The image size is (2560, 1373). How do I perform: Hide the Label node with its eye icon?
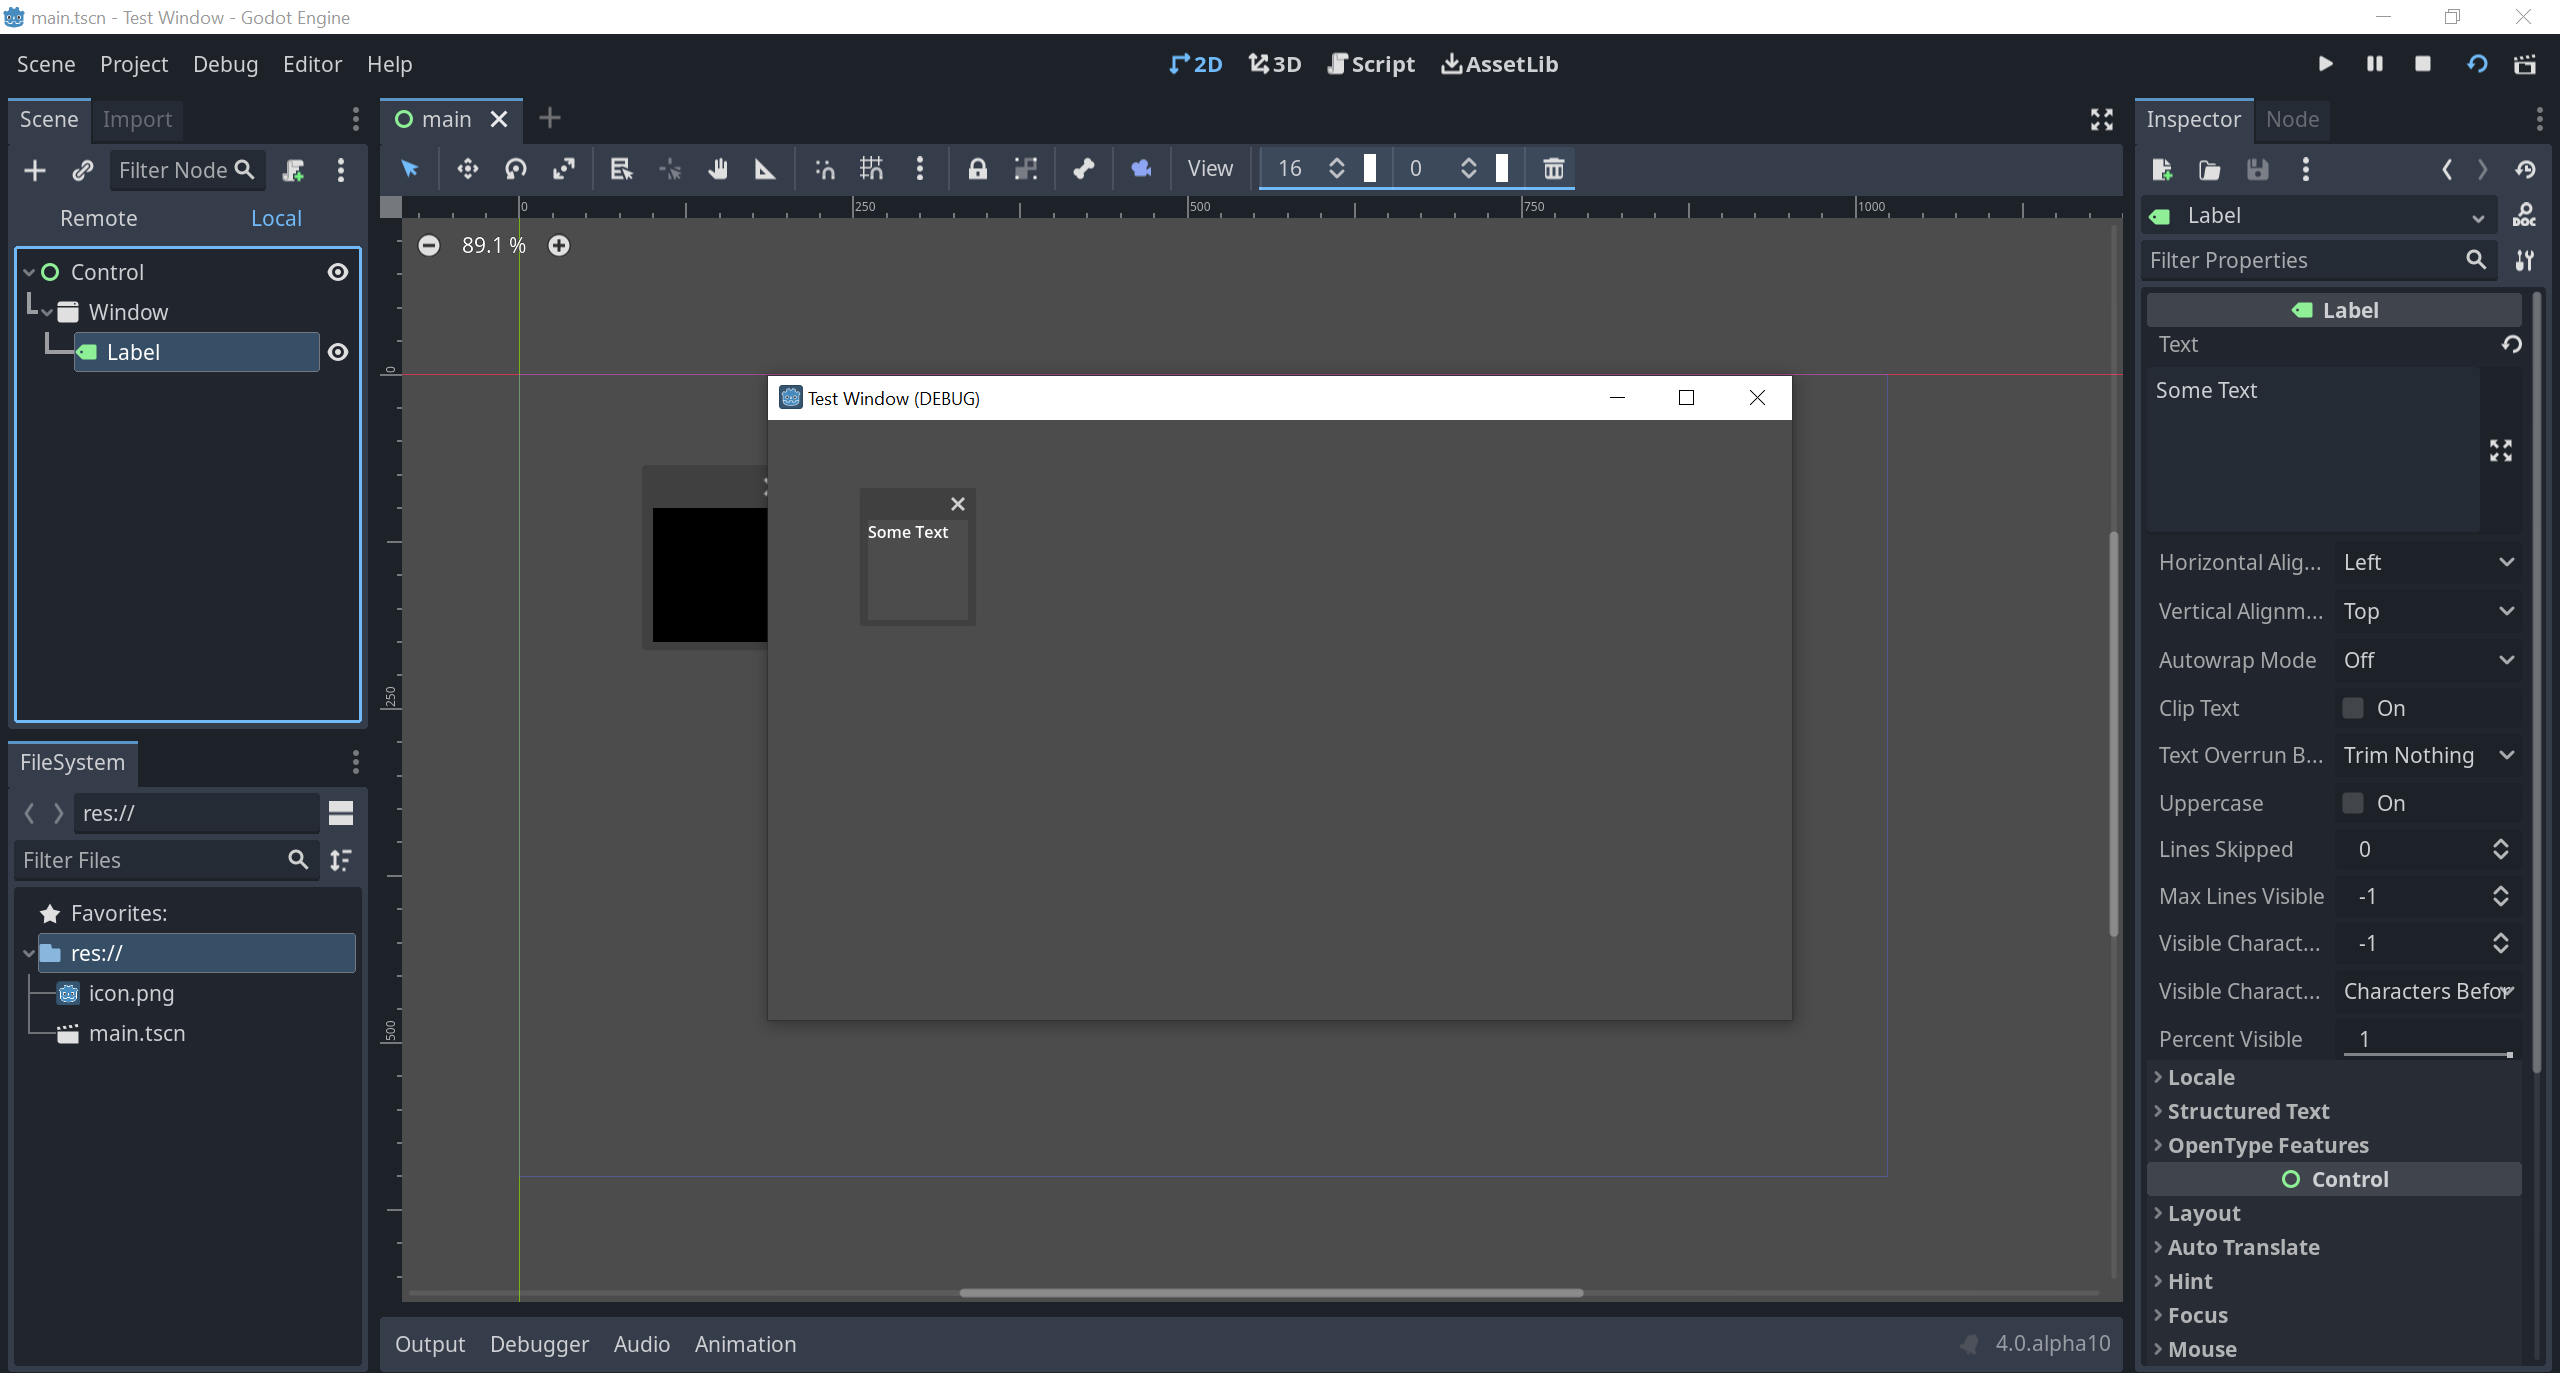337,352
